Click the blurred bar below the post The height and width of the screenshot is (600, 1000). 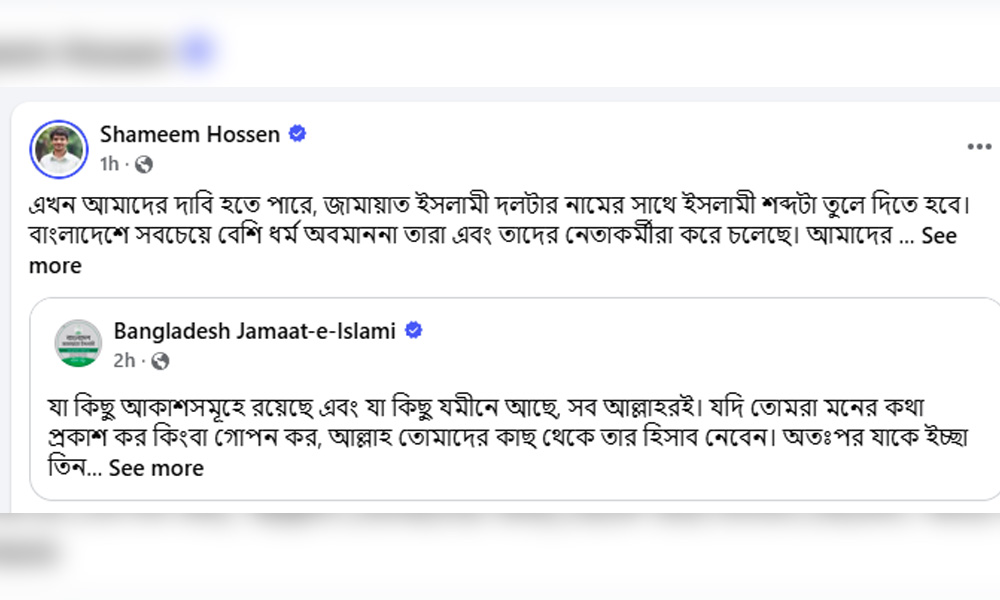(500, 520)
